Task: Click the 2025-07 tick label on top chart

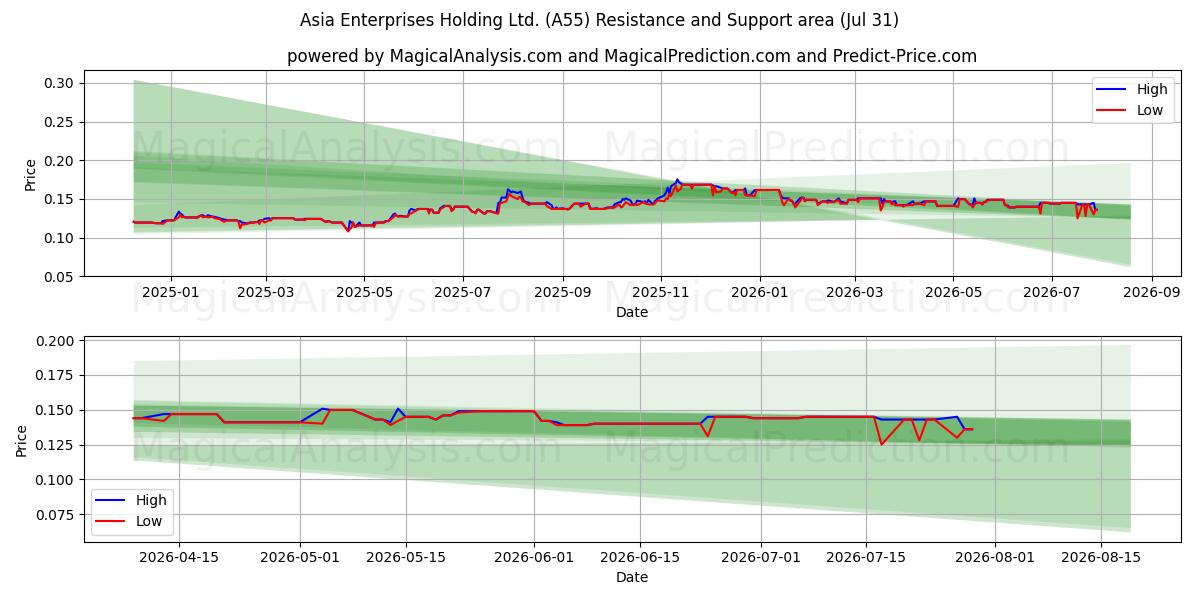Action: (x=462, y=293)
